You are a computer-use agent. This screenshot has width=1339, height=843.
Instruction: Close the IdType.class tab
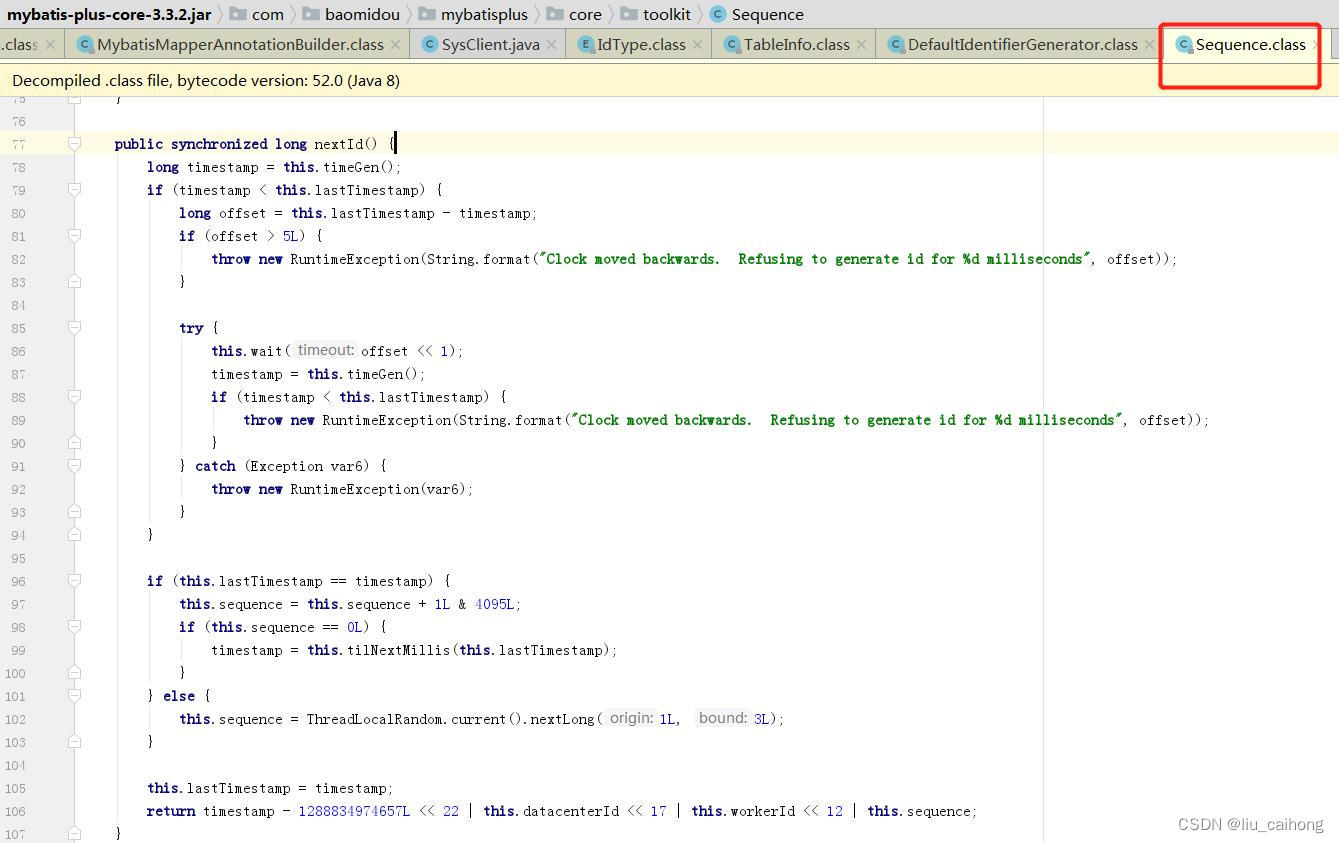point(697,45)
